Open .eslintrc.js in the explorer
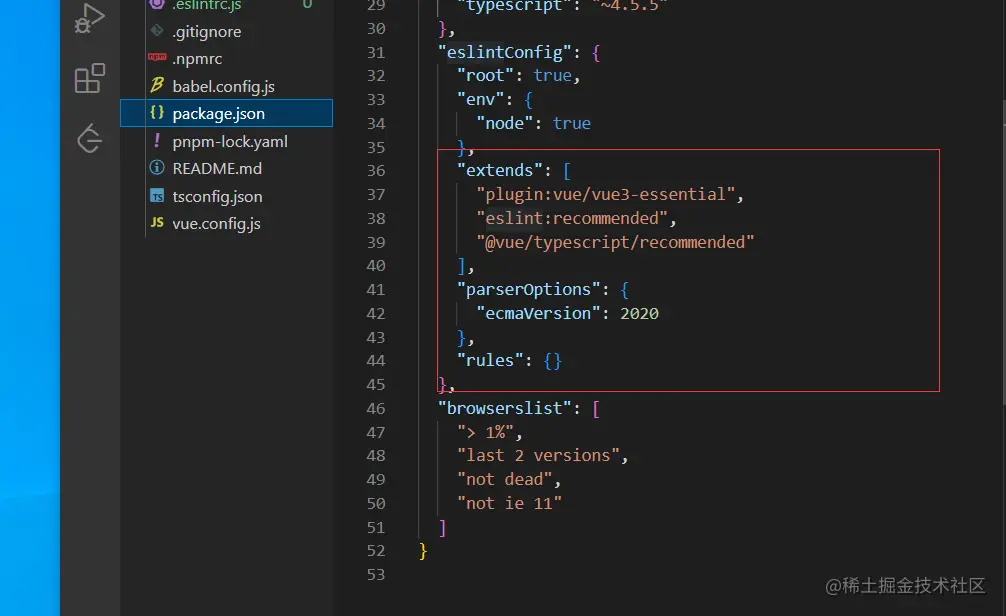This screenshot has height=616, width=1006. click(x=207, y=5)
